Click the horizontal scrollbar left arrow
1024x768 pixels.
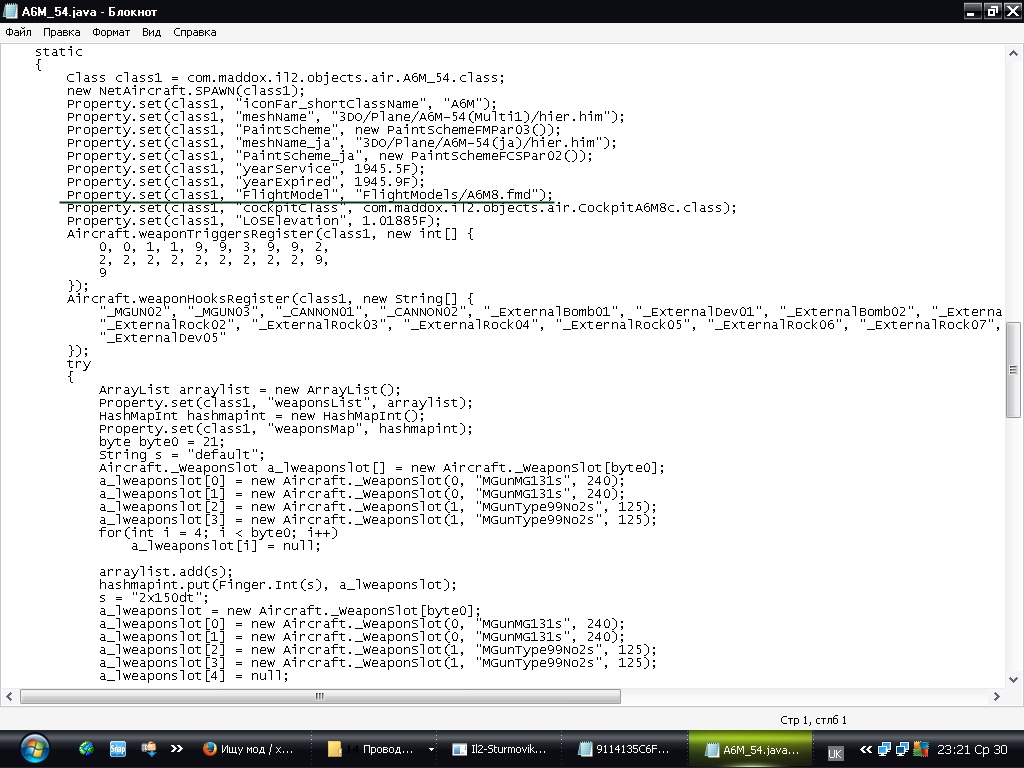[9, 697]
